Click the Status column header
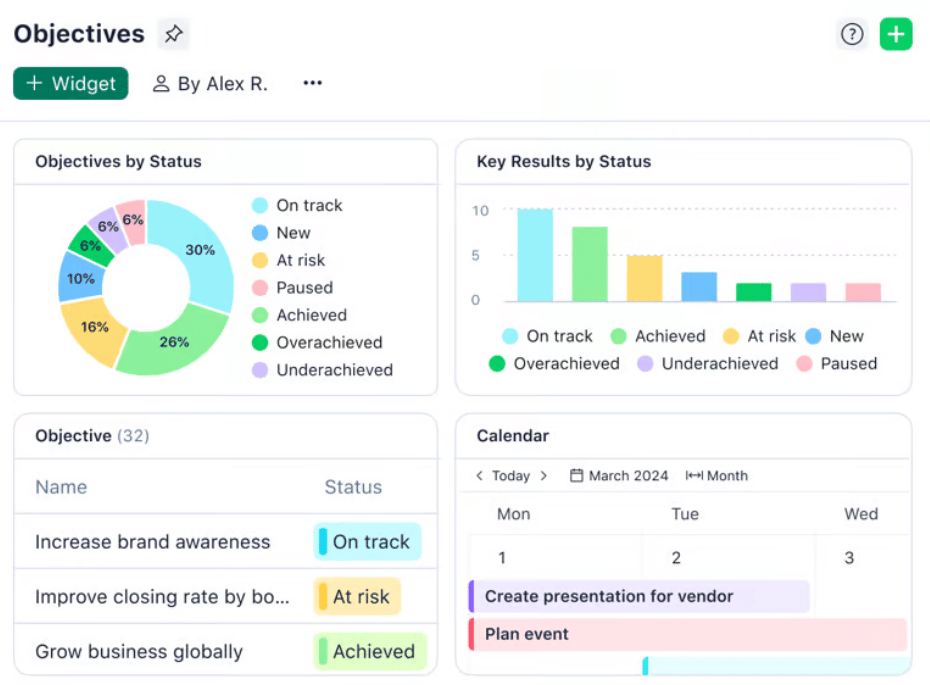This screenshot has height=685, width=930. pyautogui.click(x=353, y=487)
